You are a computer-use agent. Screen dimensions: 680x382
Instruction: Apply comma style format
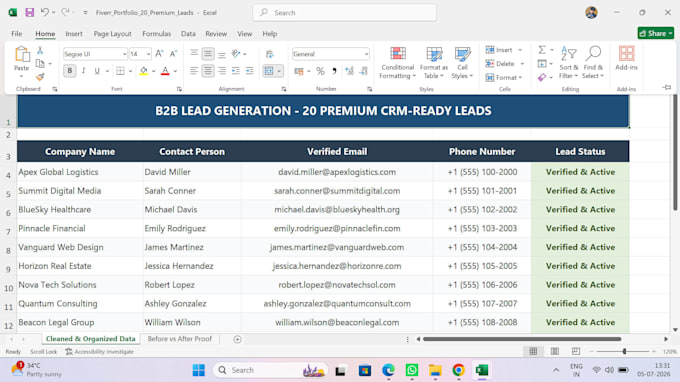tap(334, 71)
